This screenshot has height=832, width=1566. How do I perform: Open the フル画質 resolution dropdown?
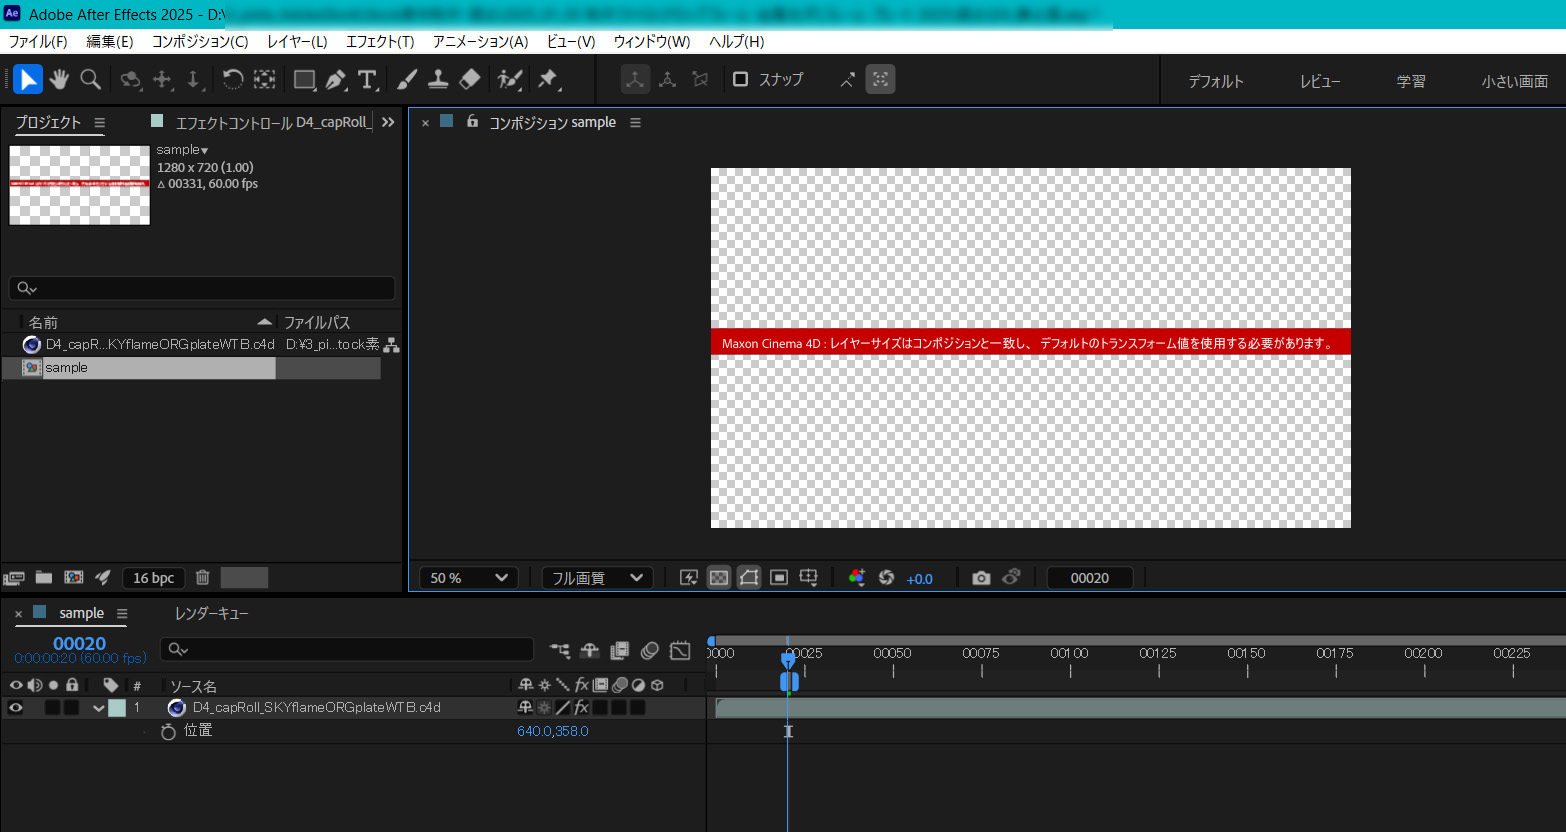pyautogui.click(x=596, y=578)
